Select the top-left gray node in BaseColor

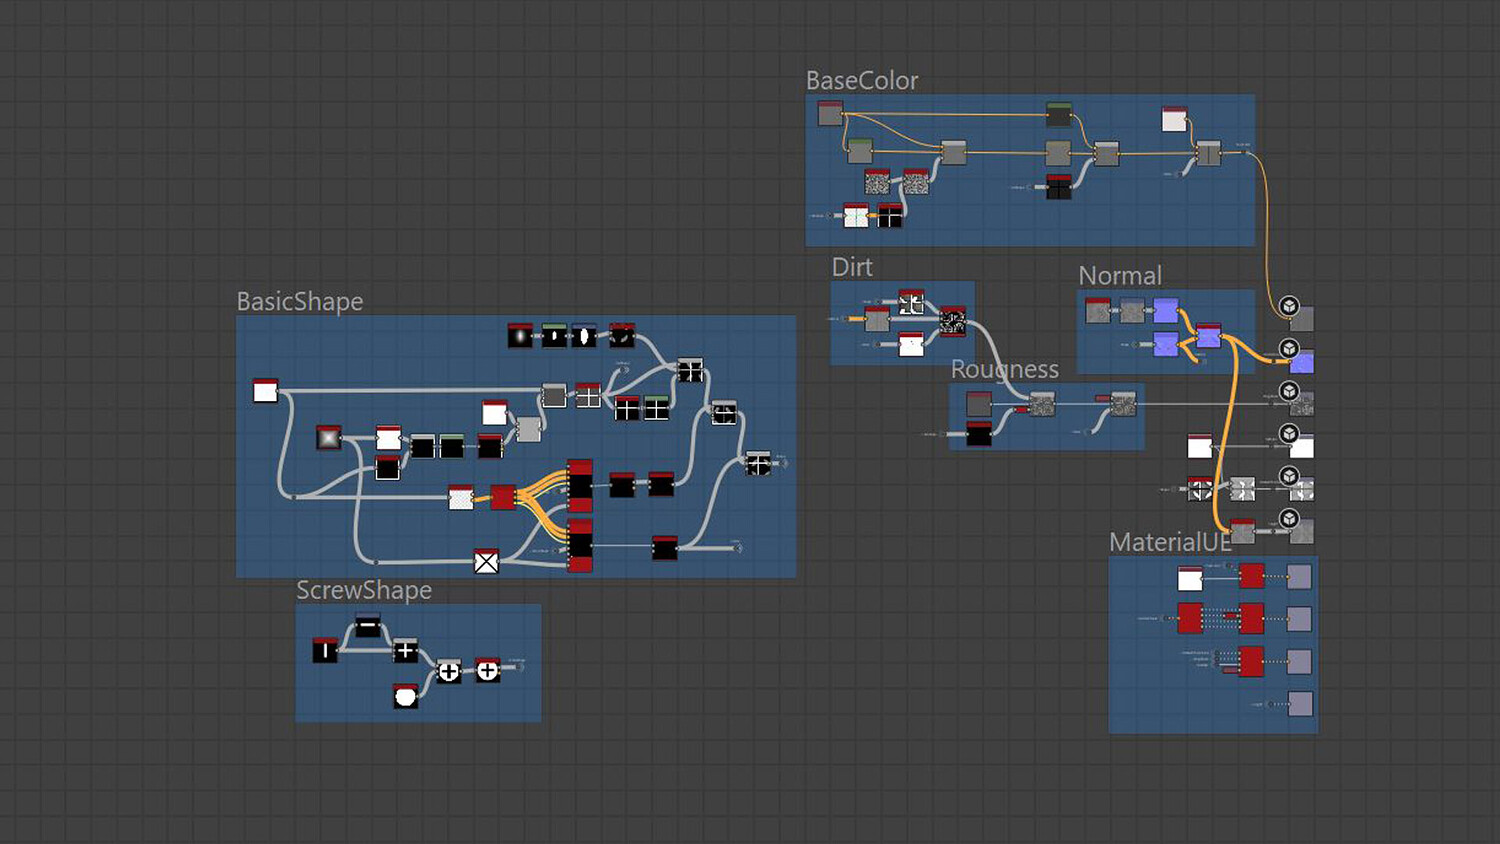[x=830, y=113]
